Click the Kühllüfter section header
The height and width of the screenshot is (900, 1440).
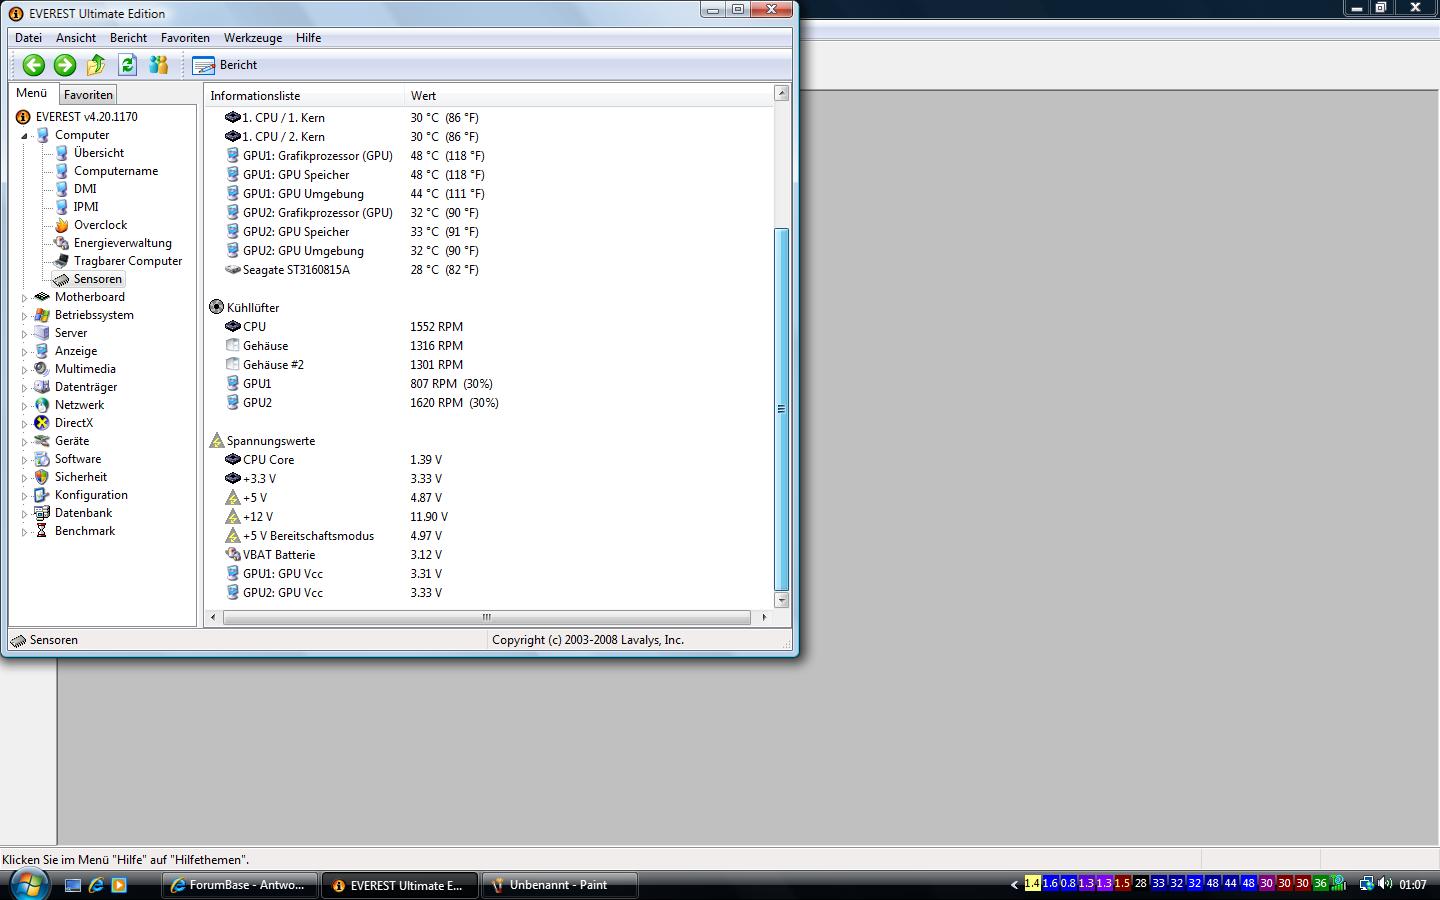253,308
